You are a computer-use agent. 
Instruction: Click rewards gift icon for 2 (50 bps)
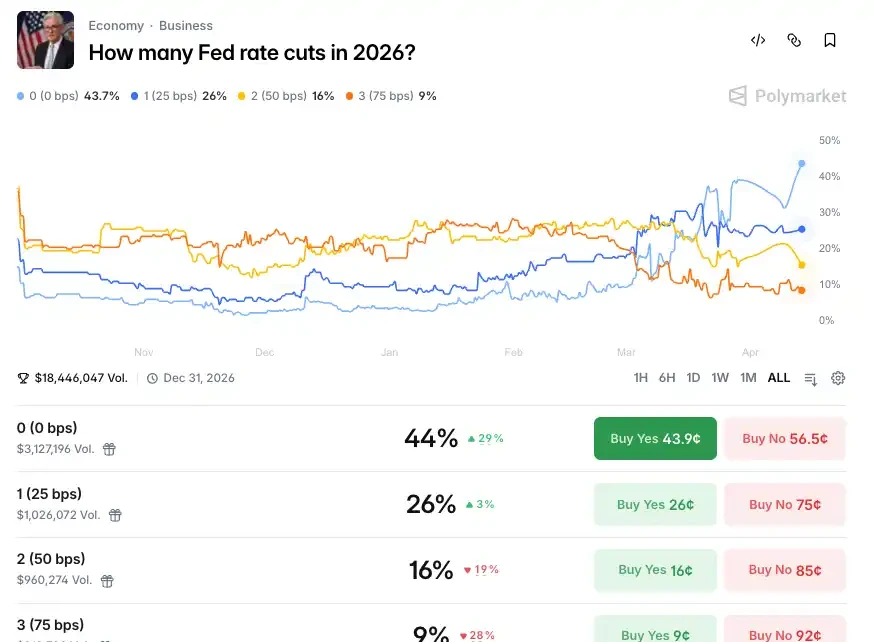[x=107, y=581]
